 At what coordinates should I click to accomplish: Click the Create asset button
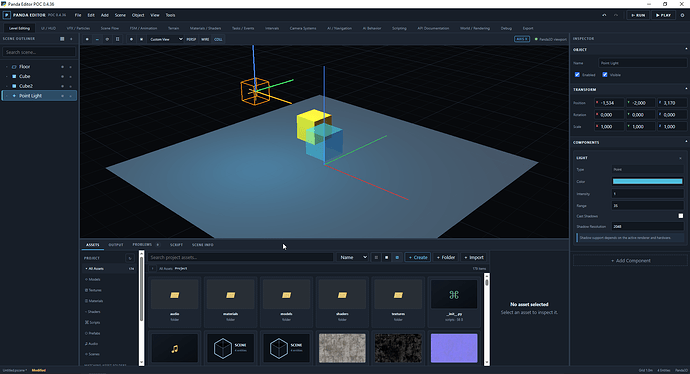418,257
